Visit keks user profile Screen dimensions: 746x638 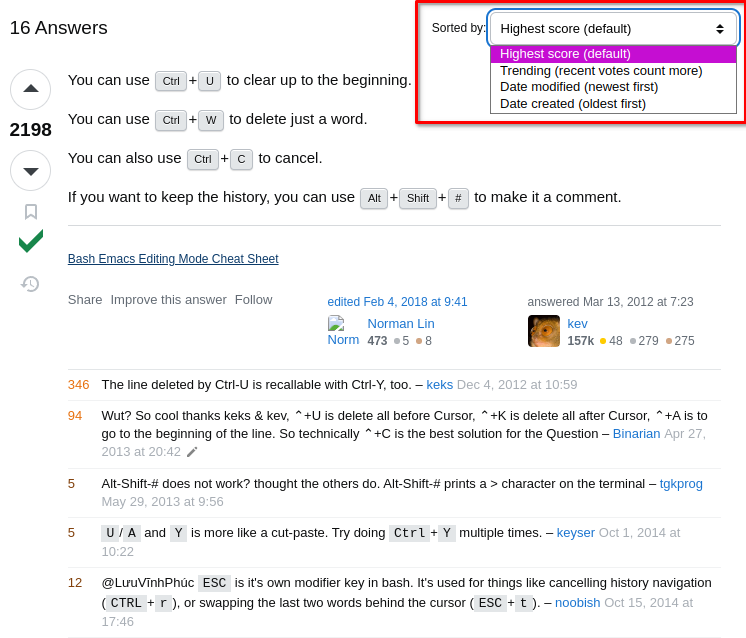(440, 384)
